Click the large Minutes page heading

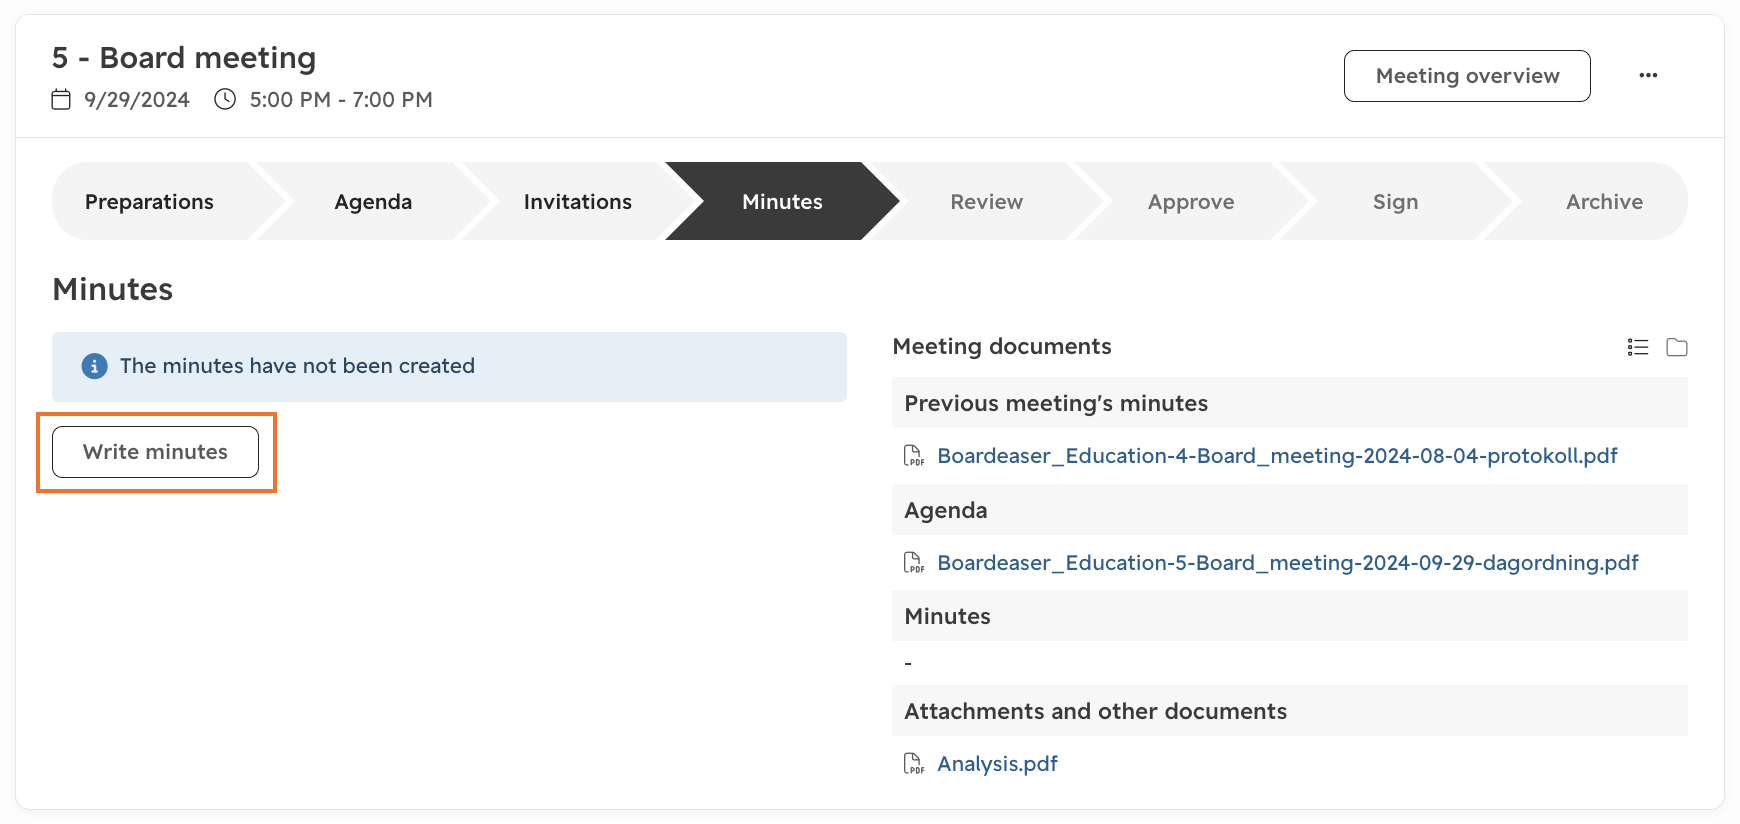coord(113,289)
